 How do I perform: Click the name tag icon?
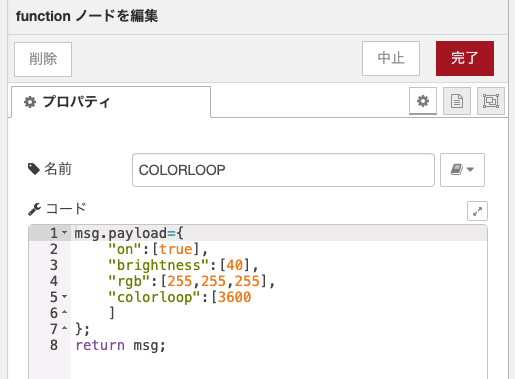tap(34, 169)
